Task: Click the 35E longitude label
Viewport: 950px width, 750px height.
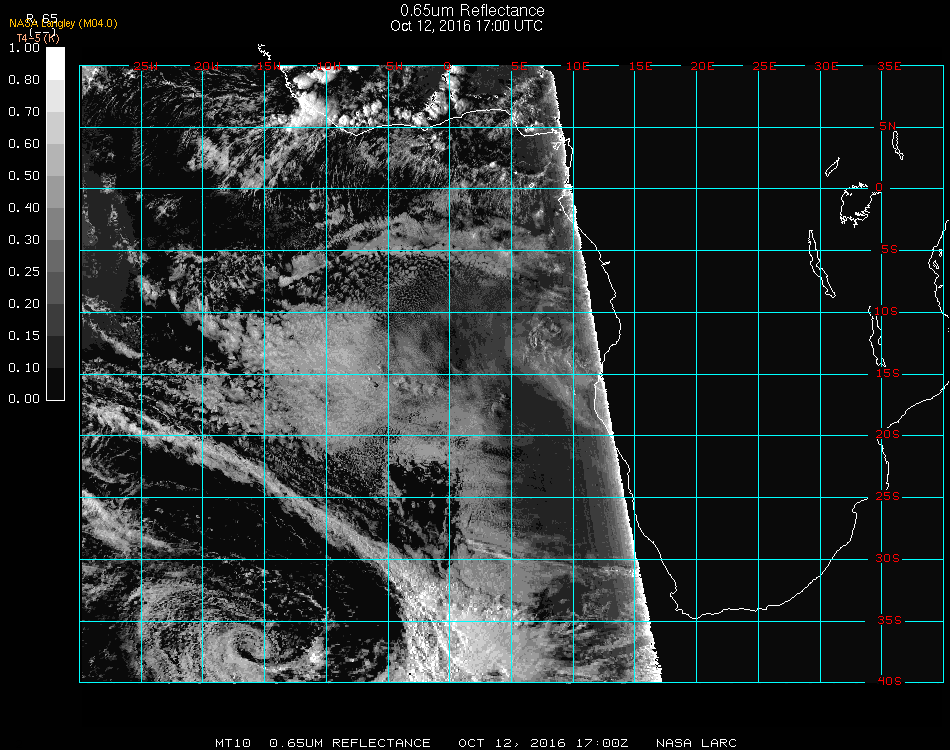Action: 889,66
